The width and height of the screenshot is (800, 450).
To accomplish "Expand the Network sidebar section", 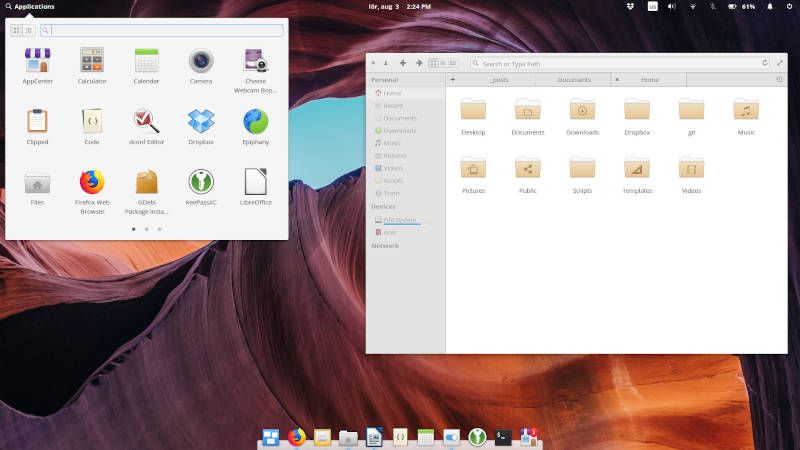I will pyautogui.click(x=385, y=246).
